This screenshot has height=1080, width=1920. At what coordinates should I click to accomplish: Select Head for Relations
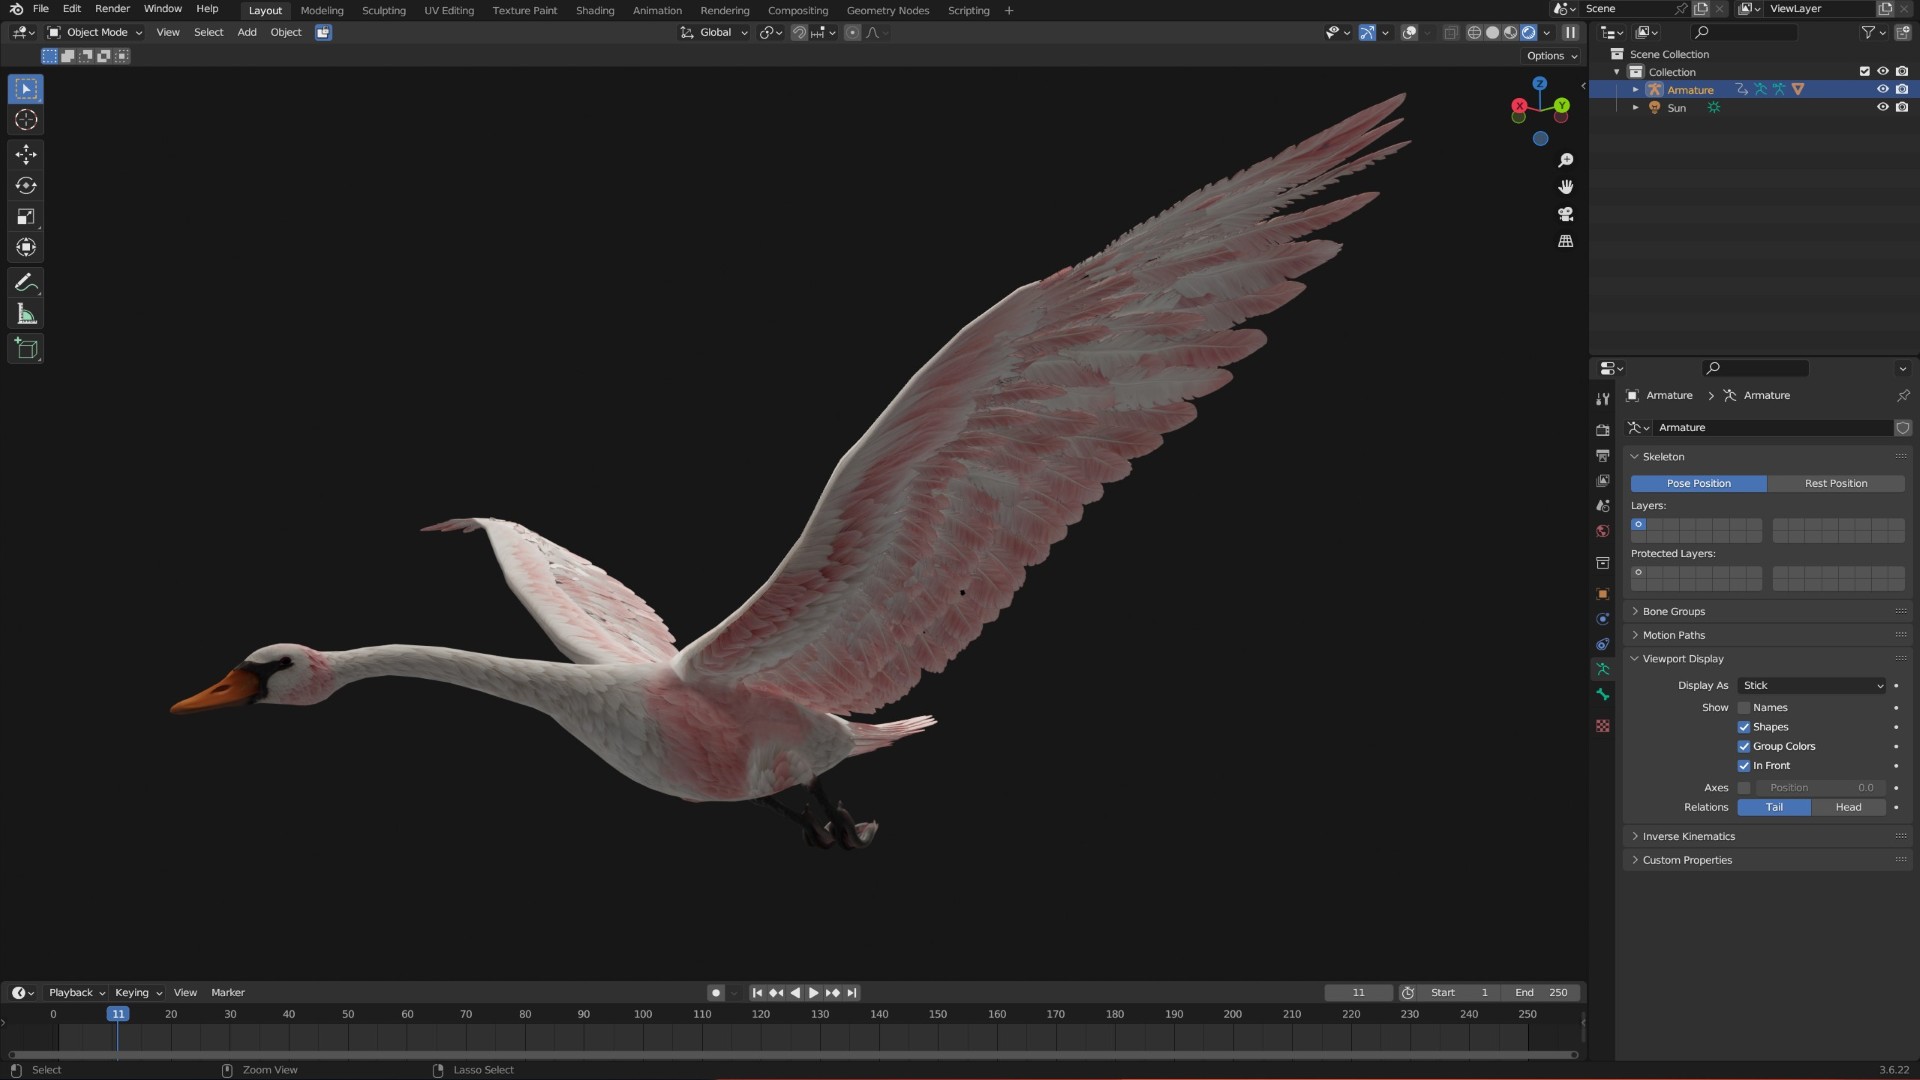point(1848,808)
